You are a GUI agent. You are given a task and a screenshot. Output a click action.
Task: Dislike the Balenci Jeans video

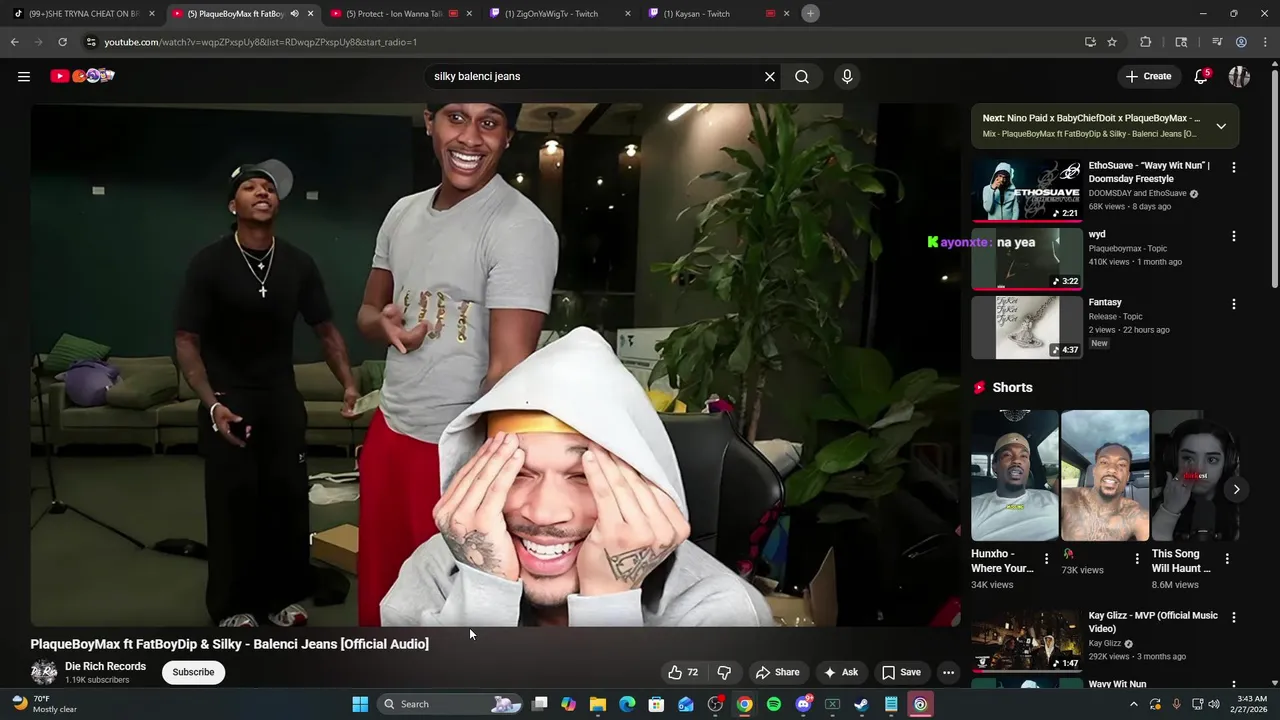click(x=724, y=672)
